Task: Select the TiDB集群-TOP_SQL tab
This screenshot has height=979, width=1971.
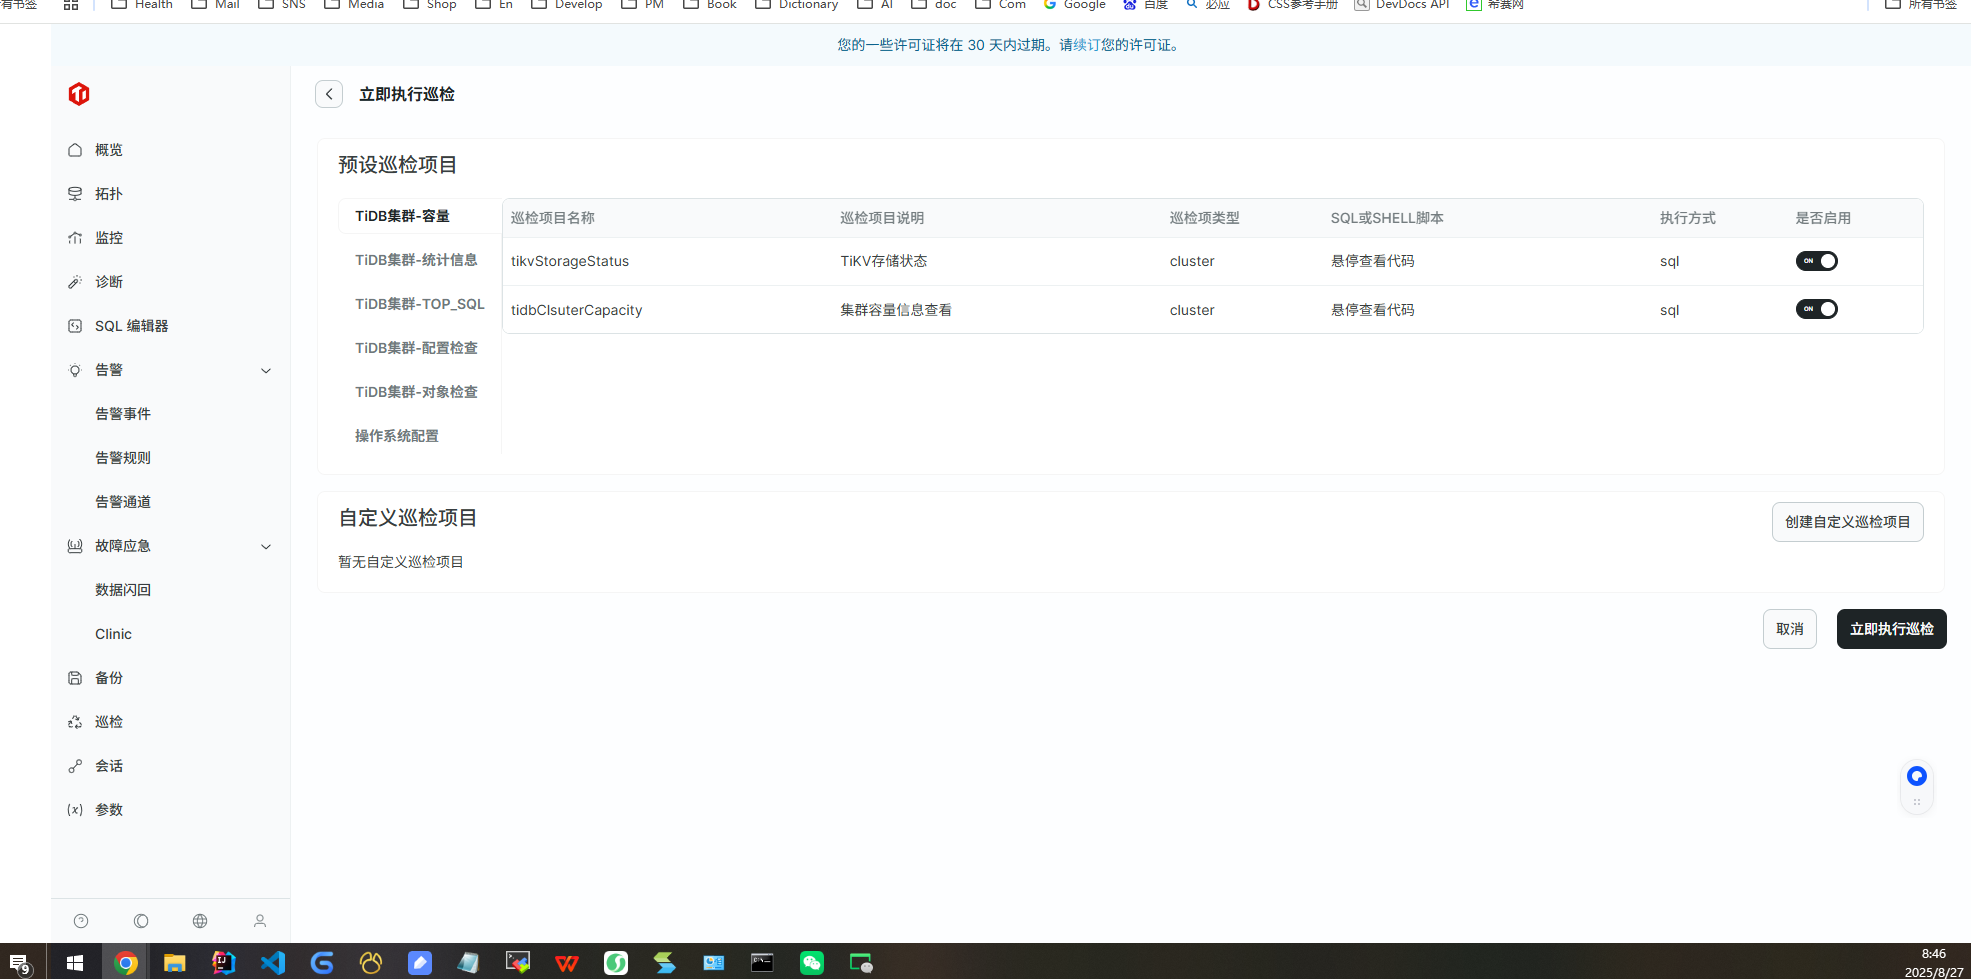Action: (x=419, y=304)
